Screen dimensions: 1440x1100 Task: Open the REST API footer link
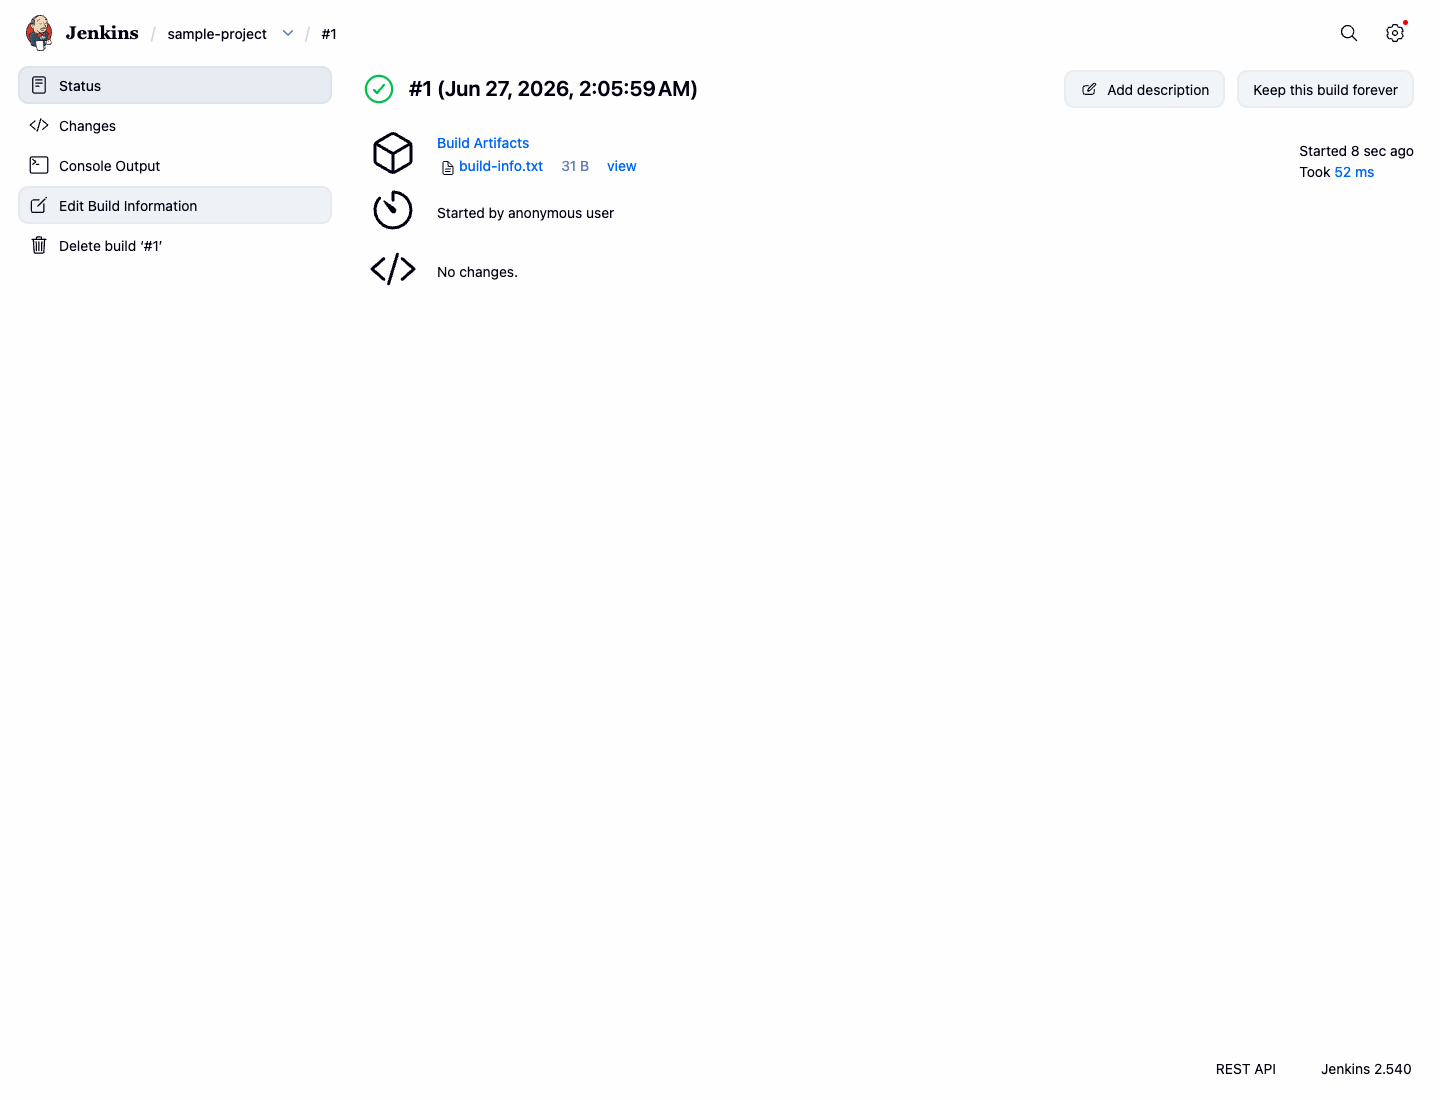click(x=1246, y=1069)
